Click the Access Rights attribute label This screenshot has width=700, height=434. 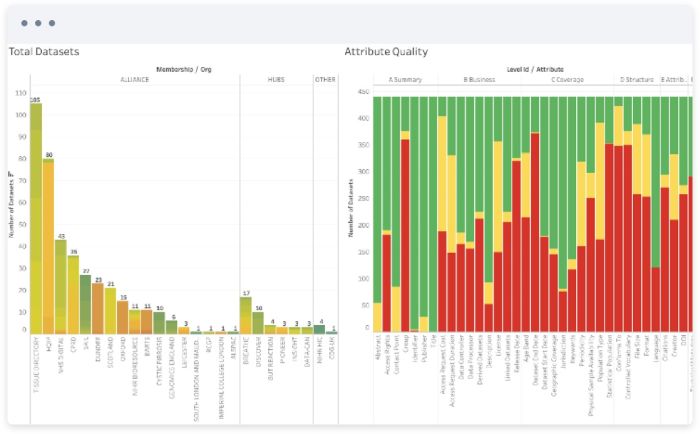coord(387,355)
